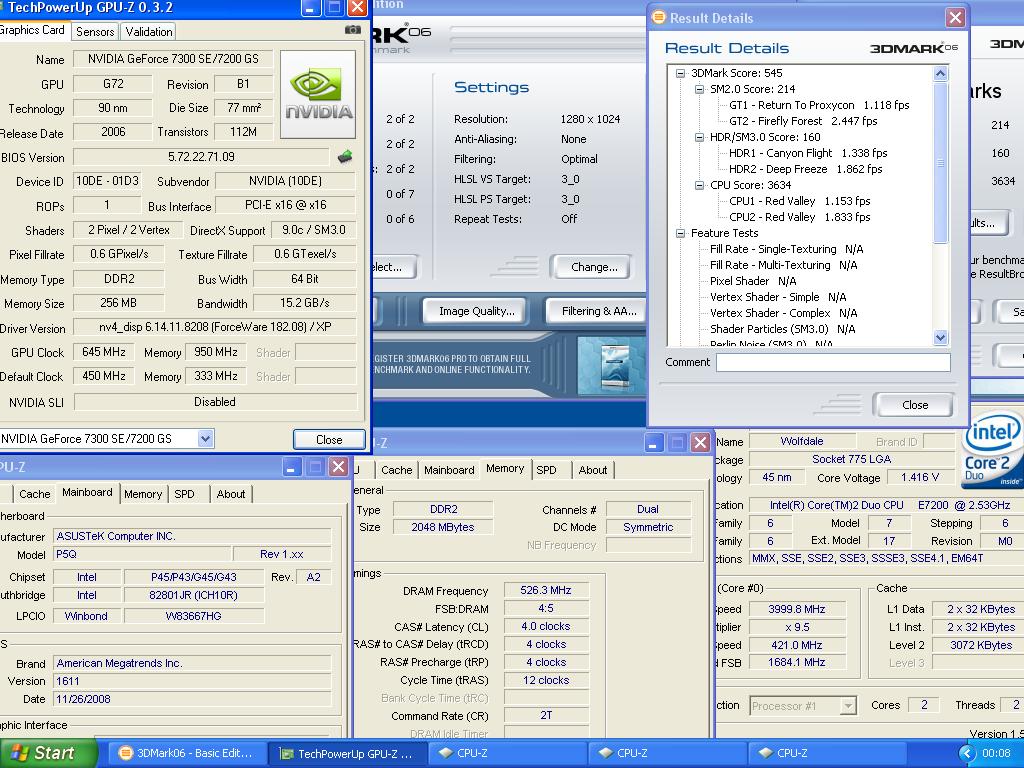
Task: Click the Fill Rate - Single-Texturing entry
Action: tap(786, 249)
